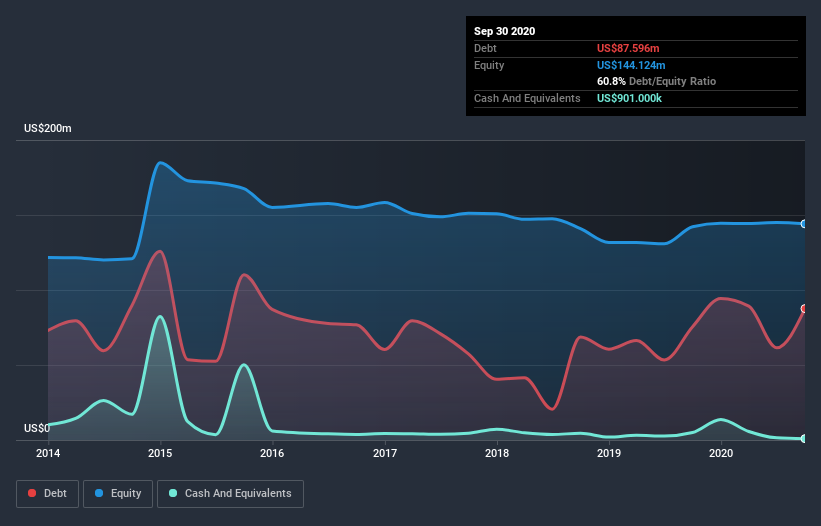The height and width of the screenshot is (526, 821).
Task: Select the 2015 axis label
Action: [x=160, y=453]
